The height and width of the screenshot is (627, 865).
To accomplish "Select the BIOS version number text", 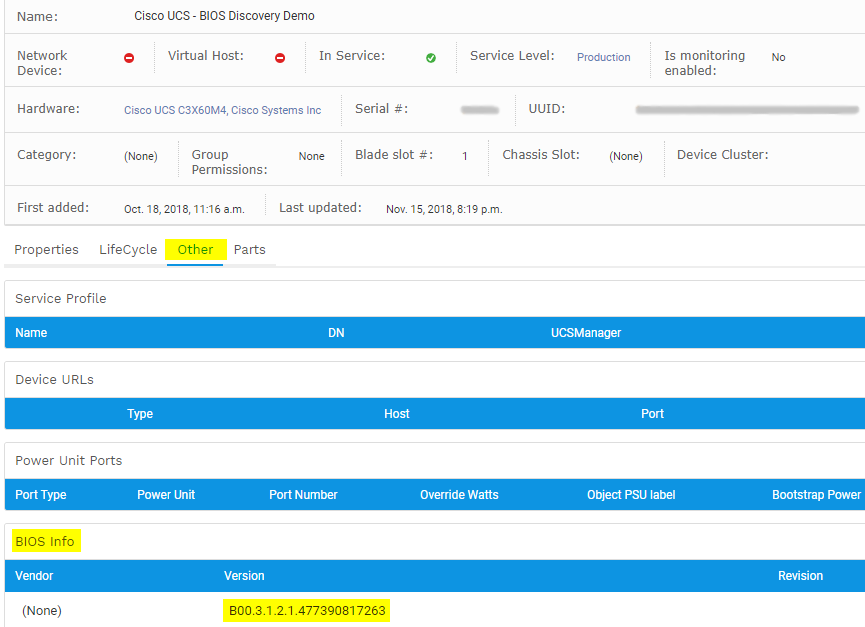I will 307,611.
